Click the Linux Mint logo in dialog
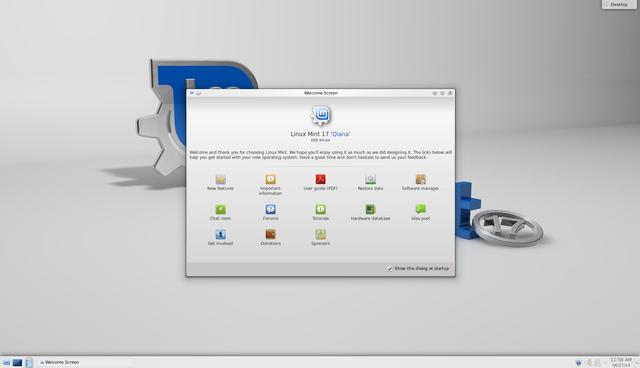 pyautogui.click(x=321, y=115)
